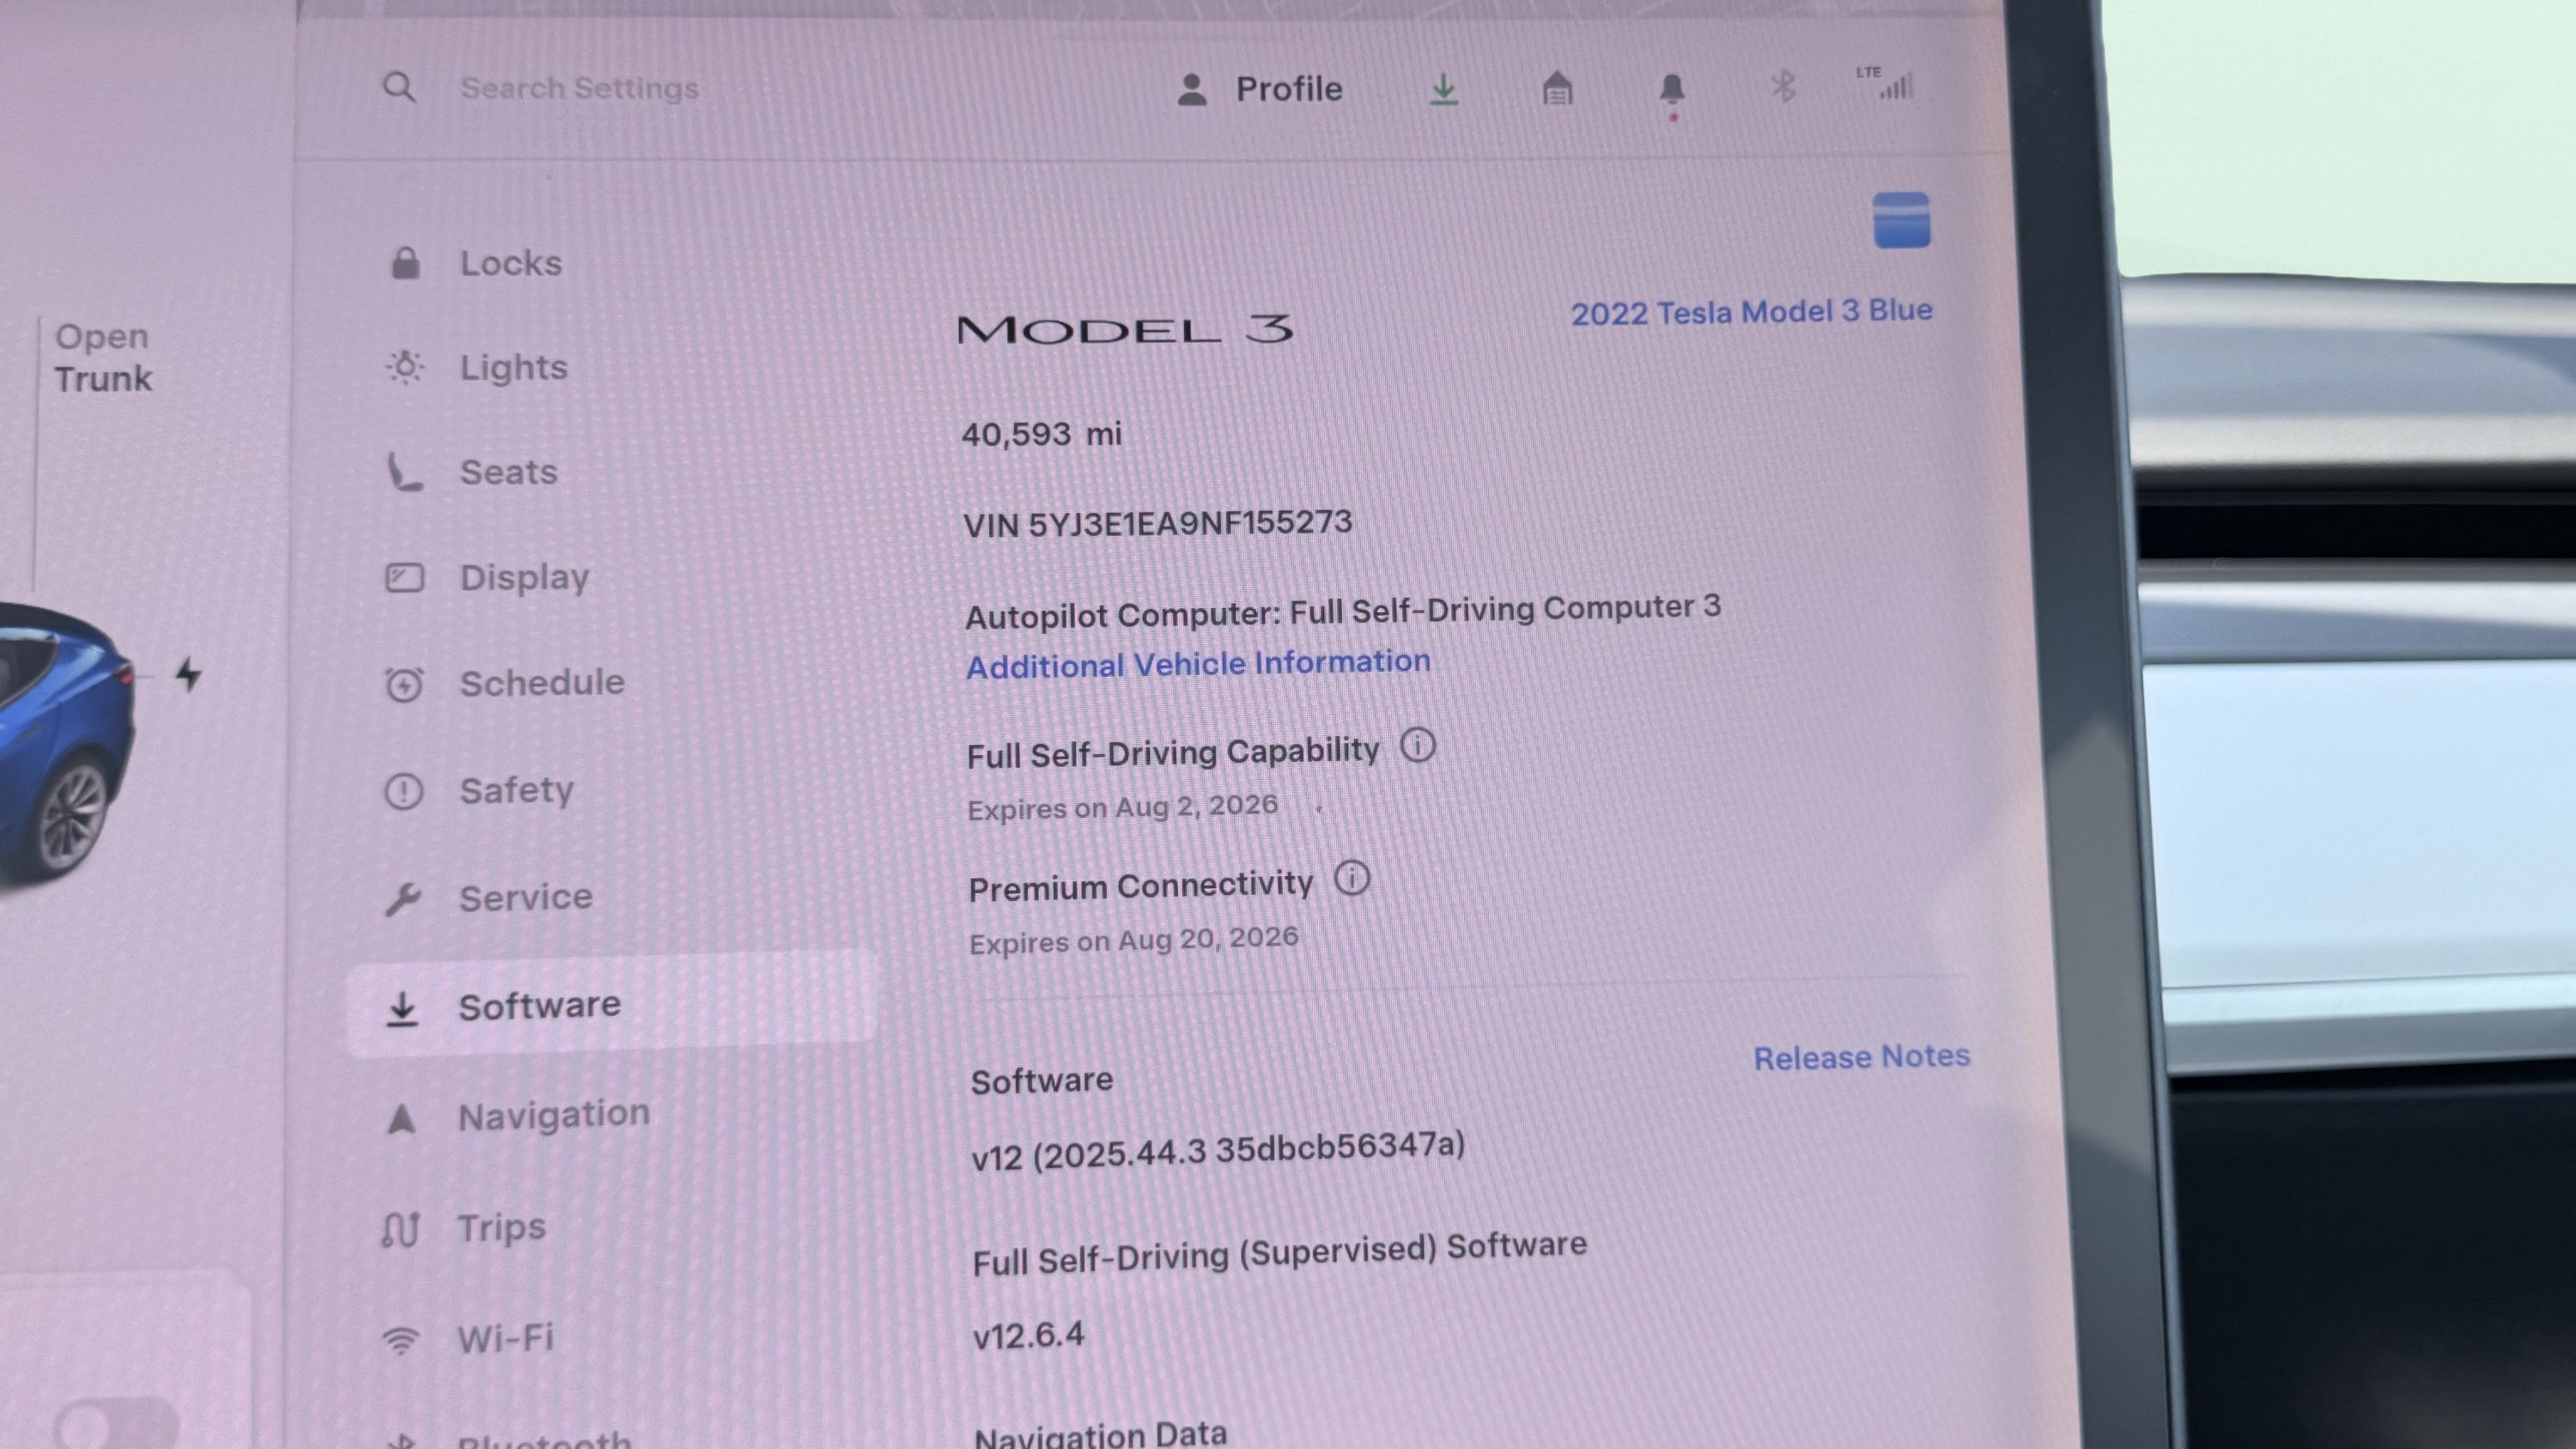Tap the blue vehicle color swatch icon

(x=1901, y=220)
